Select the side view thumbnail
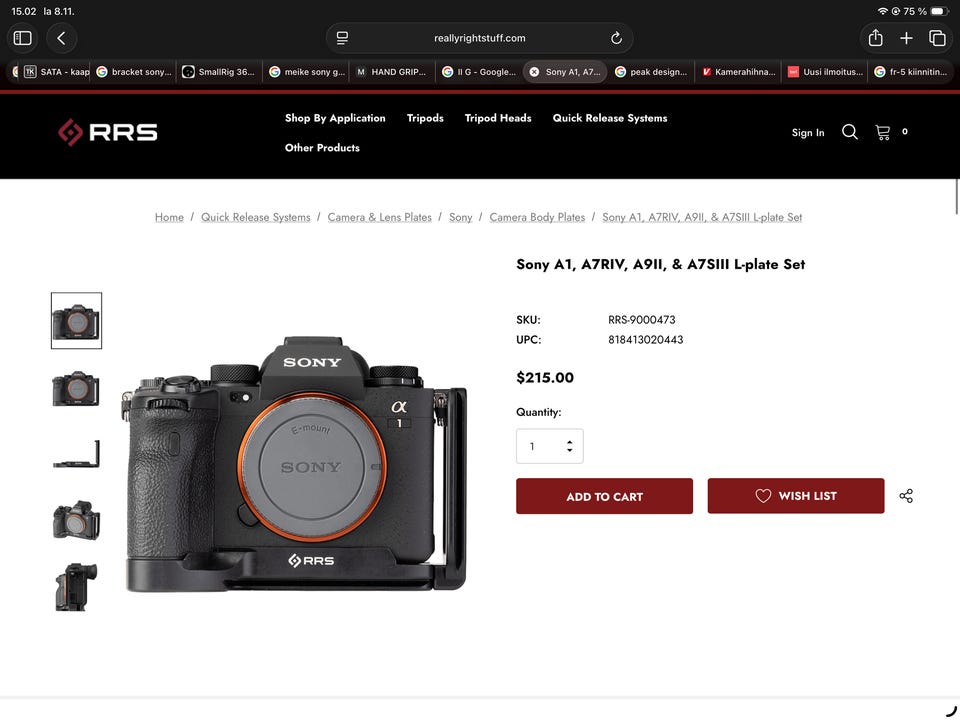The width and height of the screenshot is (960, 720). (x=77, y=587)
